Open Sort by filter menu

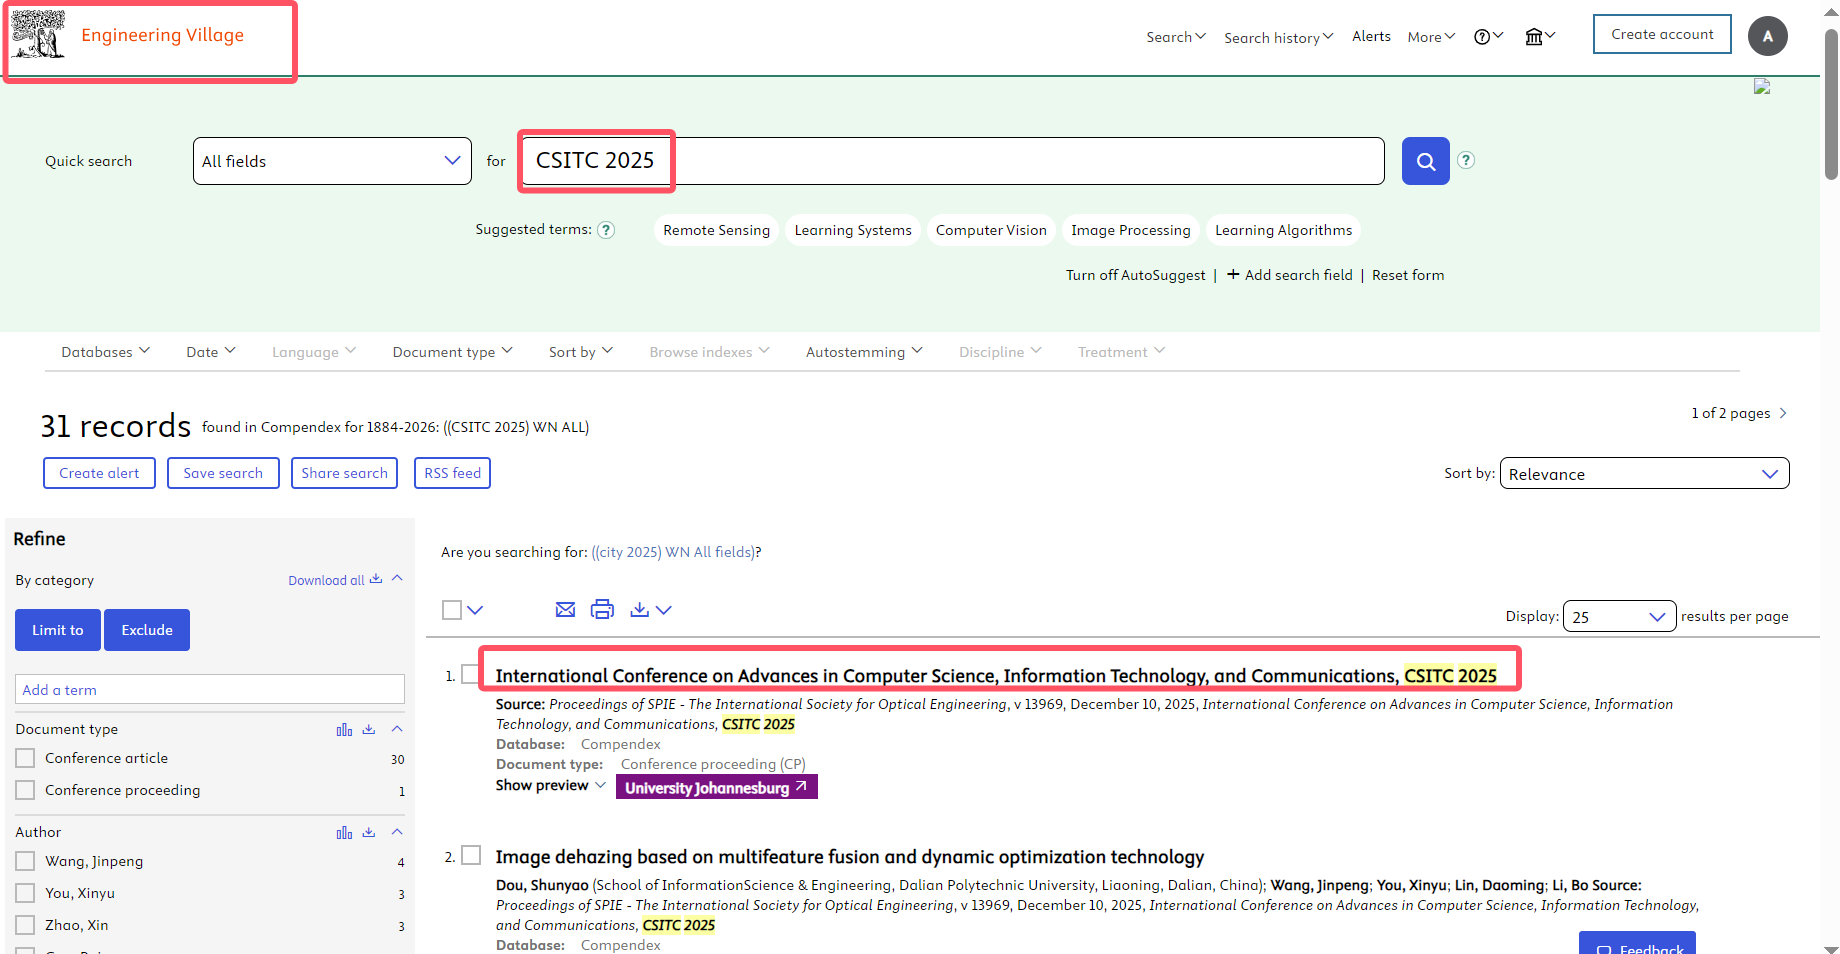[581, 352]
